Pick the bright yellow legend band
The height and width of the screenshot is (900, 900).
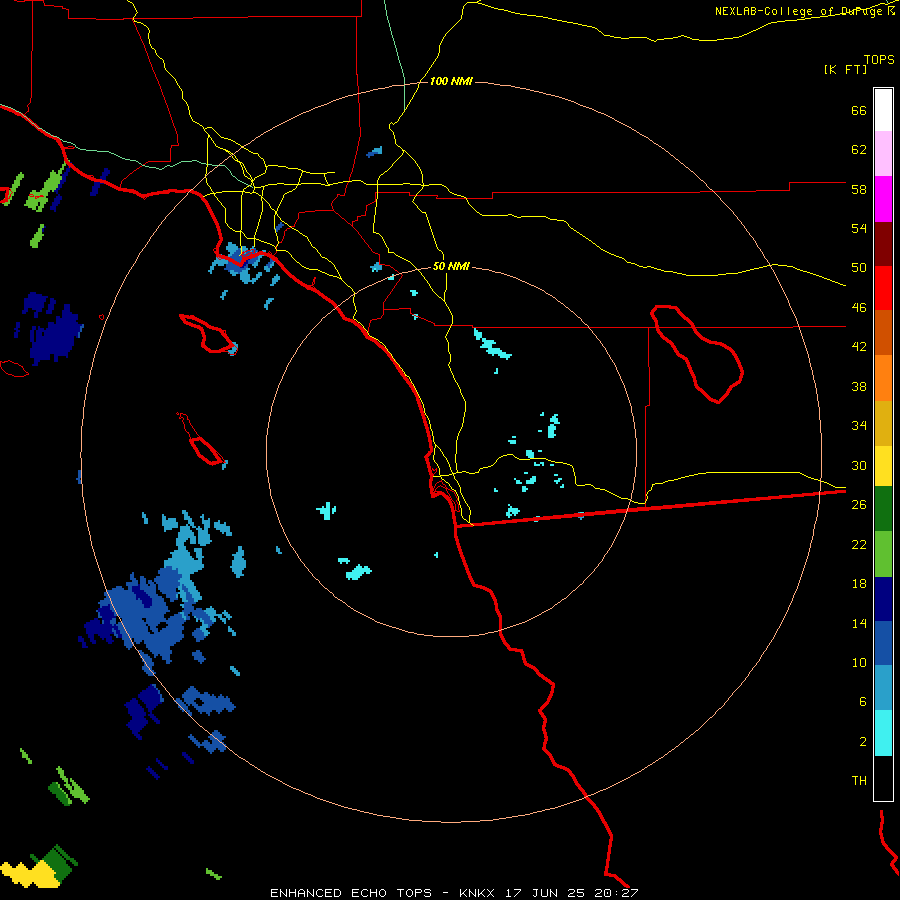883,466
